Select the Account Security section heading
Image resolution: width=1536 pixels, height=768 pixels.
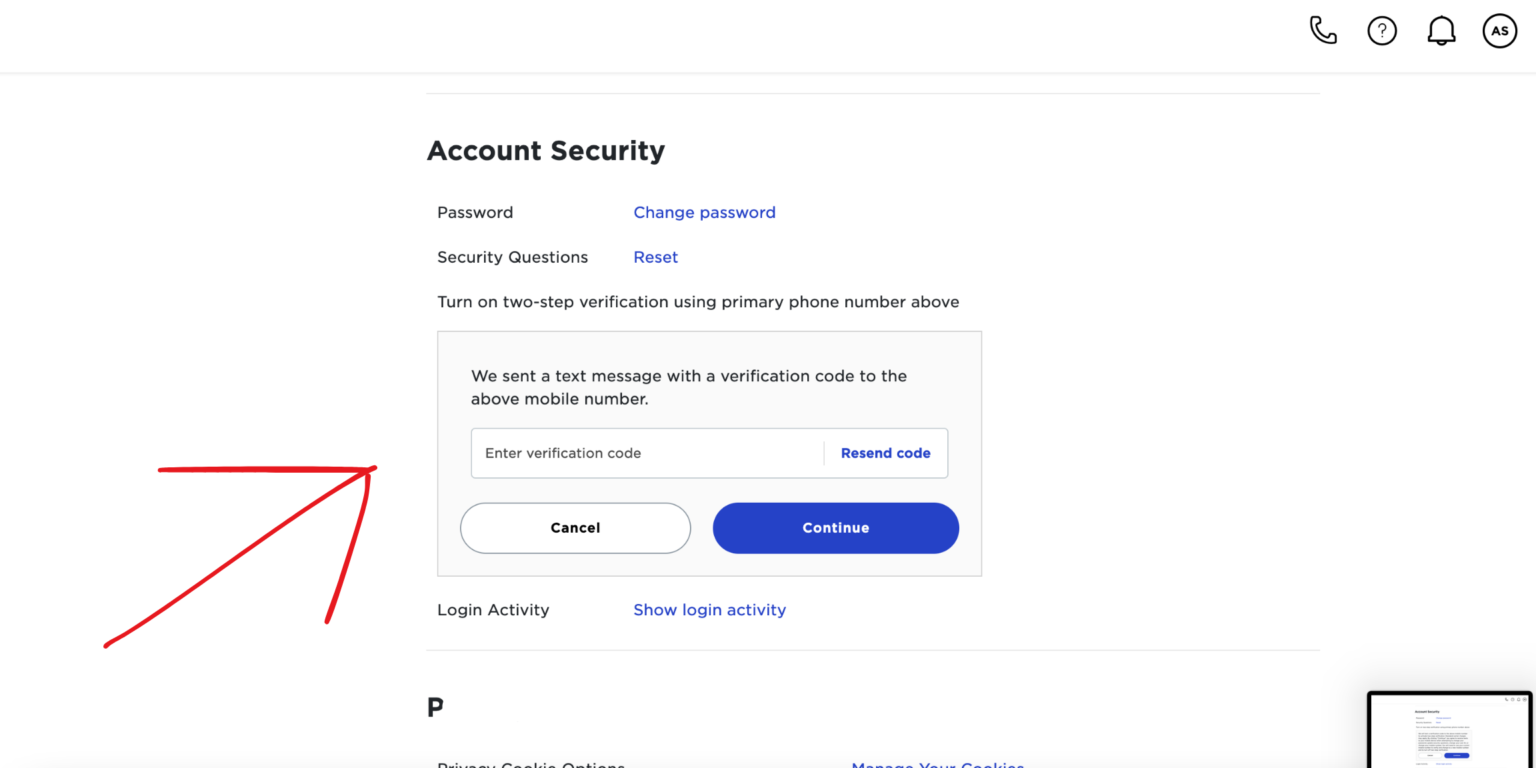[x=546, y=150]
